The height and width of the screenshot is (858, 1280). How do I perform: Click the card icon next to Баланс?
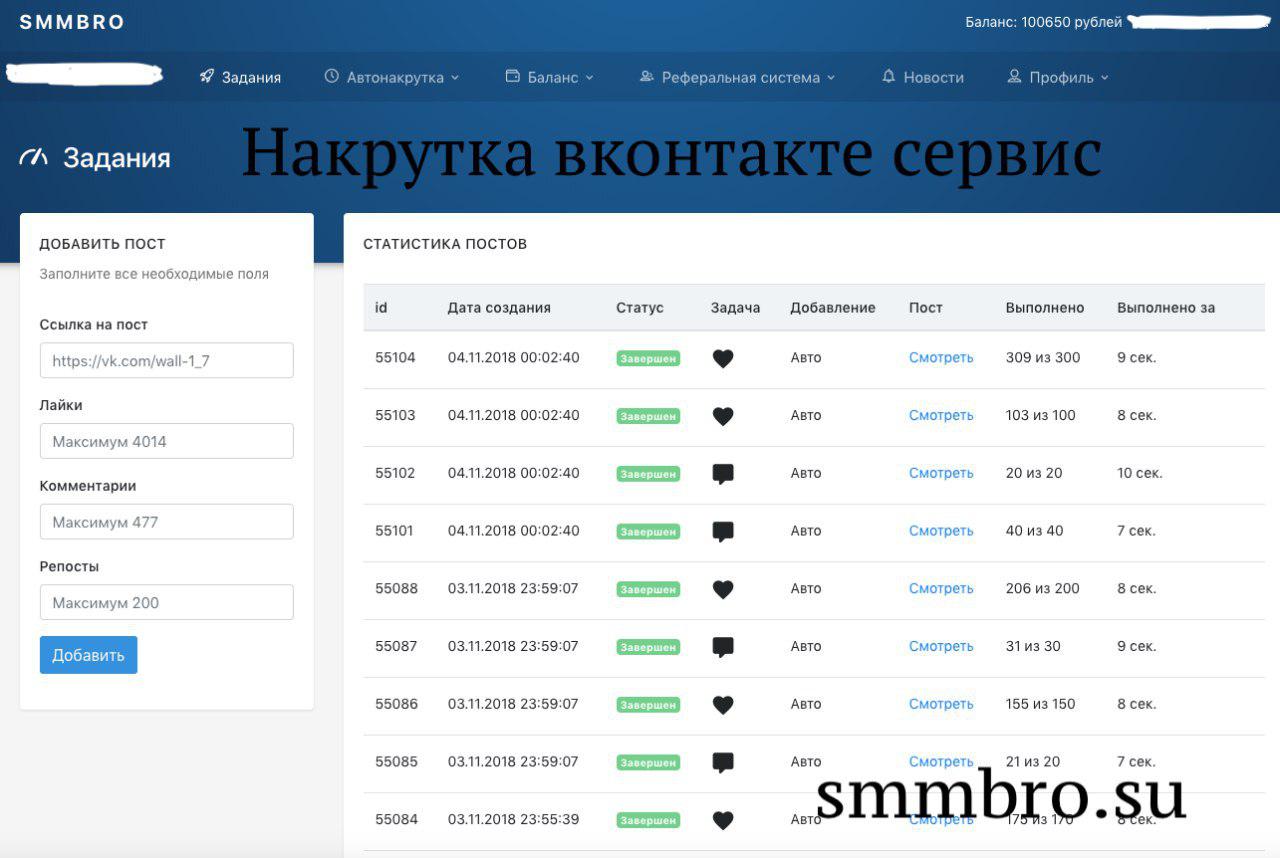click(x=511, y=76)
